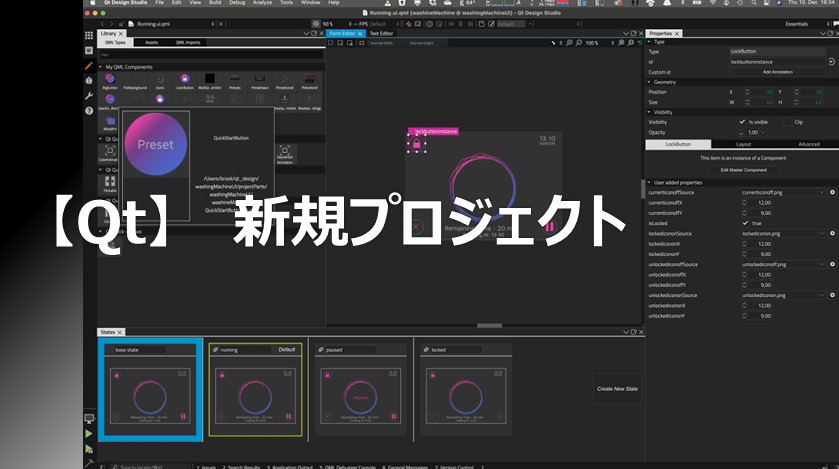Viewport: 839px width, 469px height.
Task: Select the paused state thumbnail
Action: coord(360,396)
